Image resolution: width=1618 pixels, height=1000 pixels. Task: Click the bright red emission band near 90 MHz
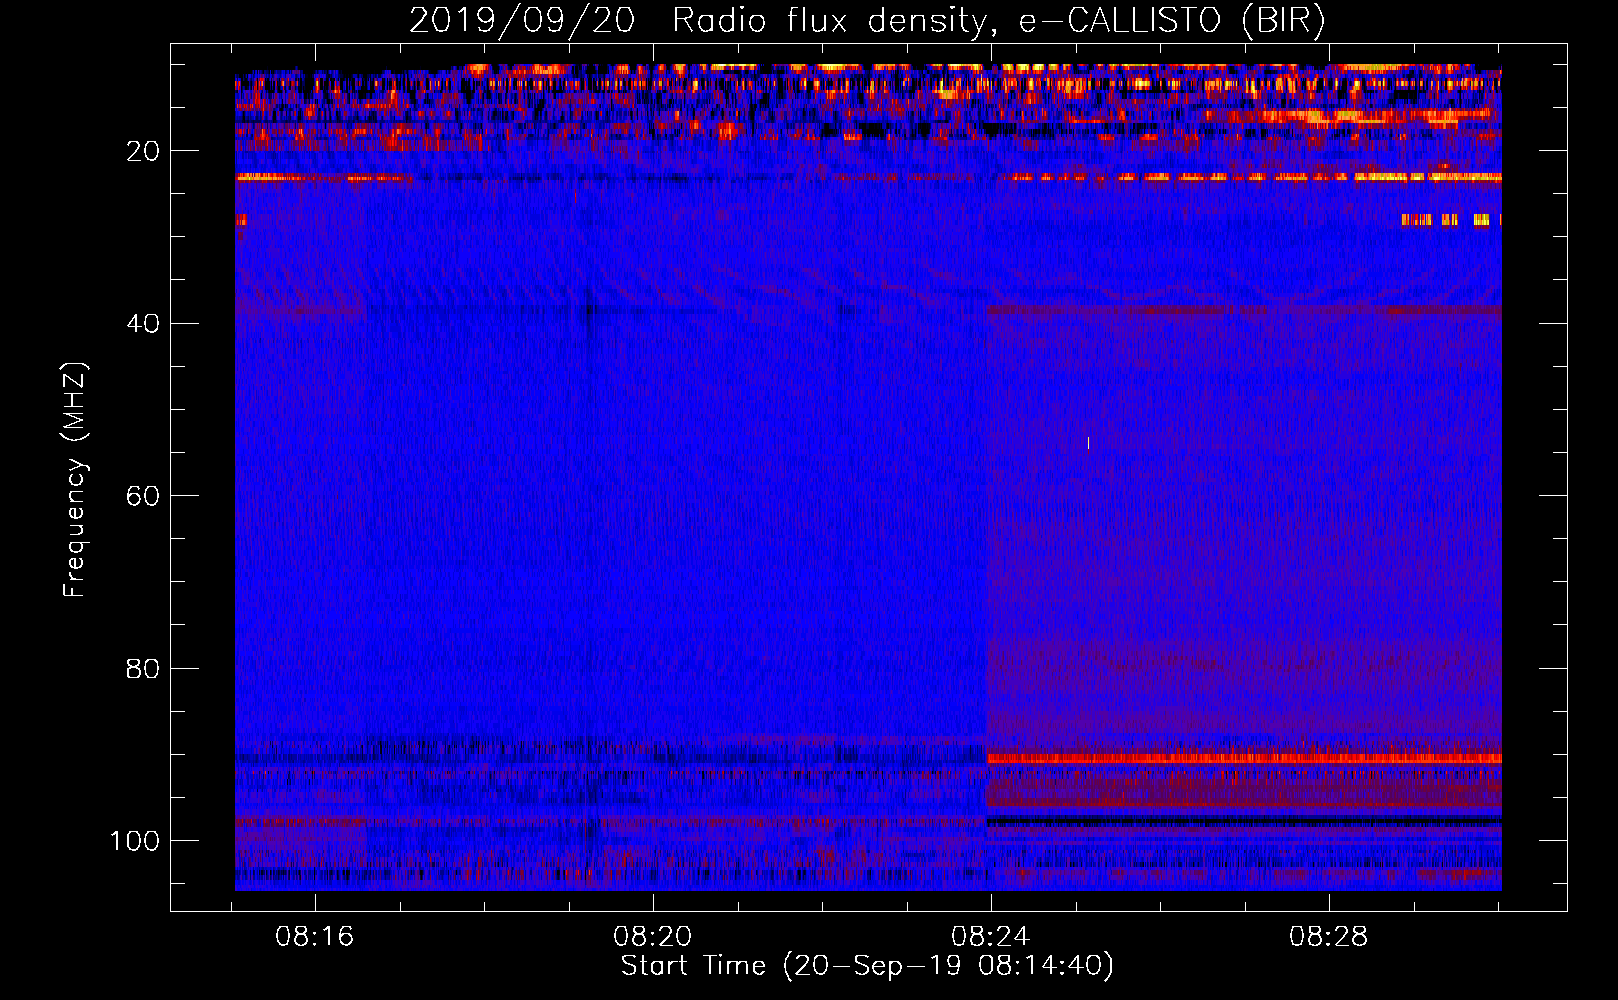coord(1244,759)
